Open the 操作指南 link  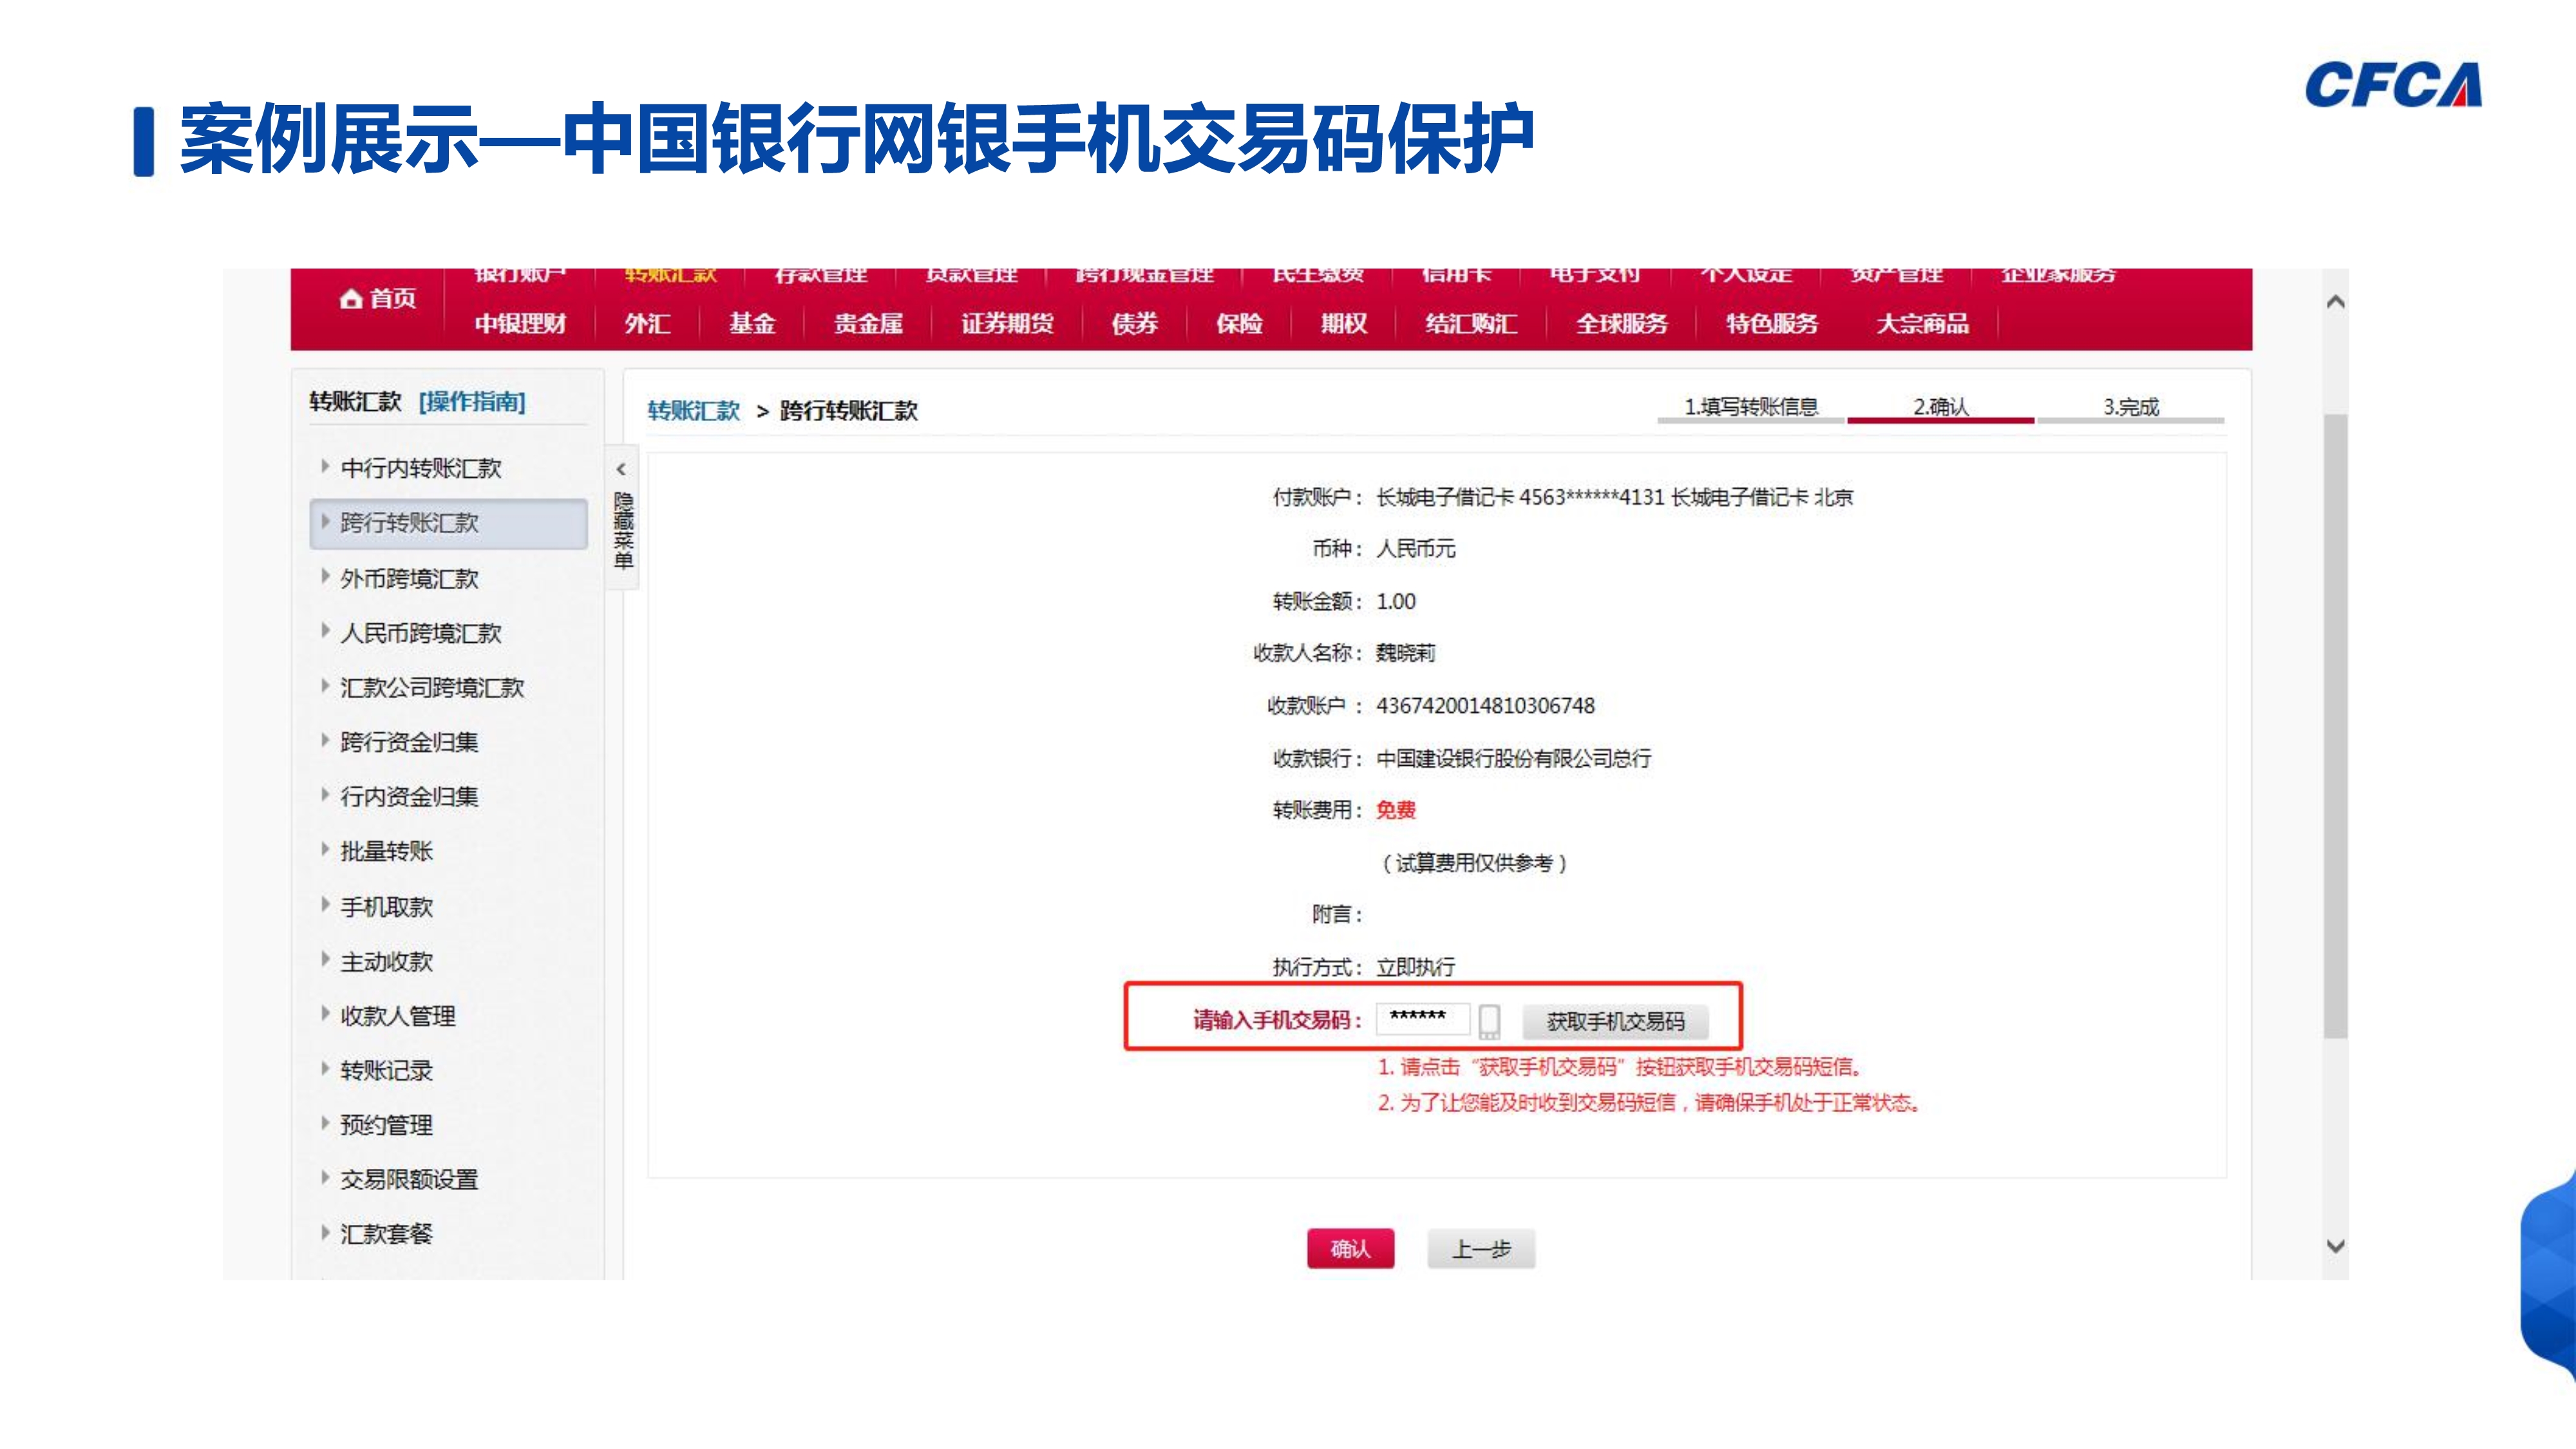472,402
